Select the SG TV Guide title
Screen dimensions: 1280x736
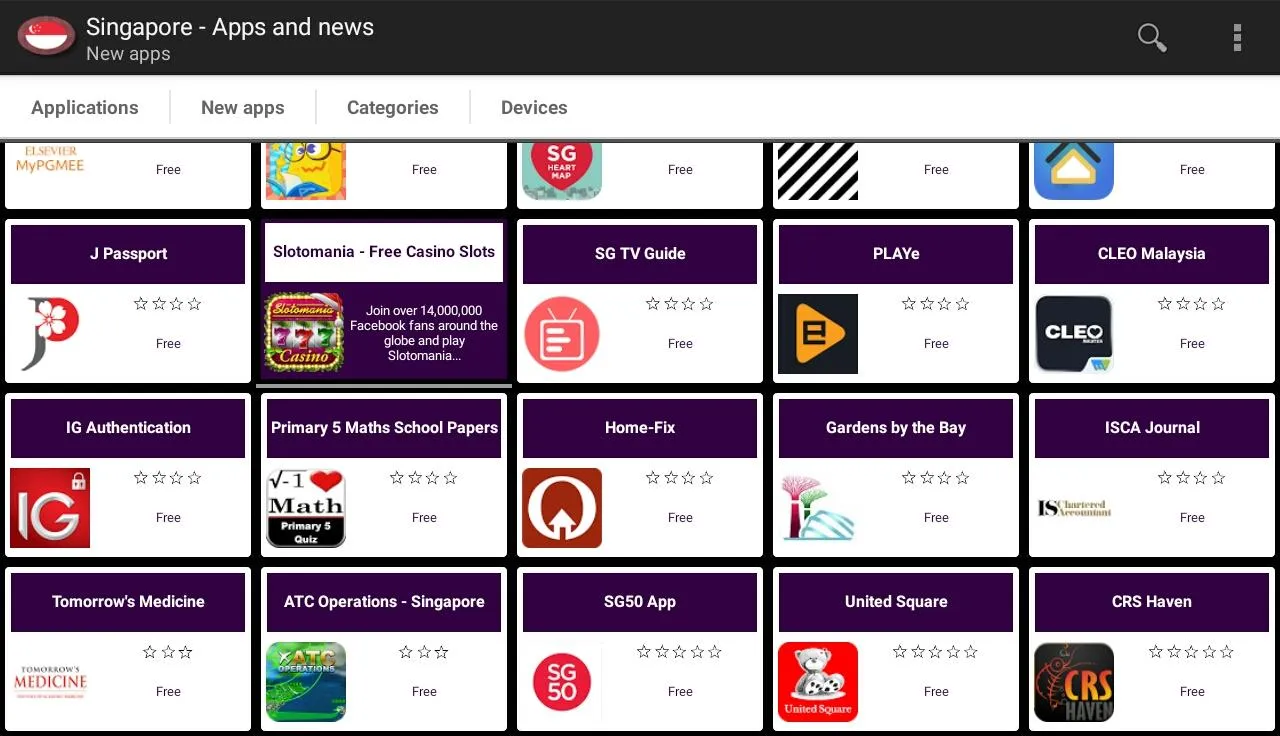click(x=640, y=254)
